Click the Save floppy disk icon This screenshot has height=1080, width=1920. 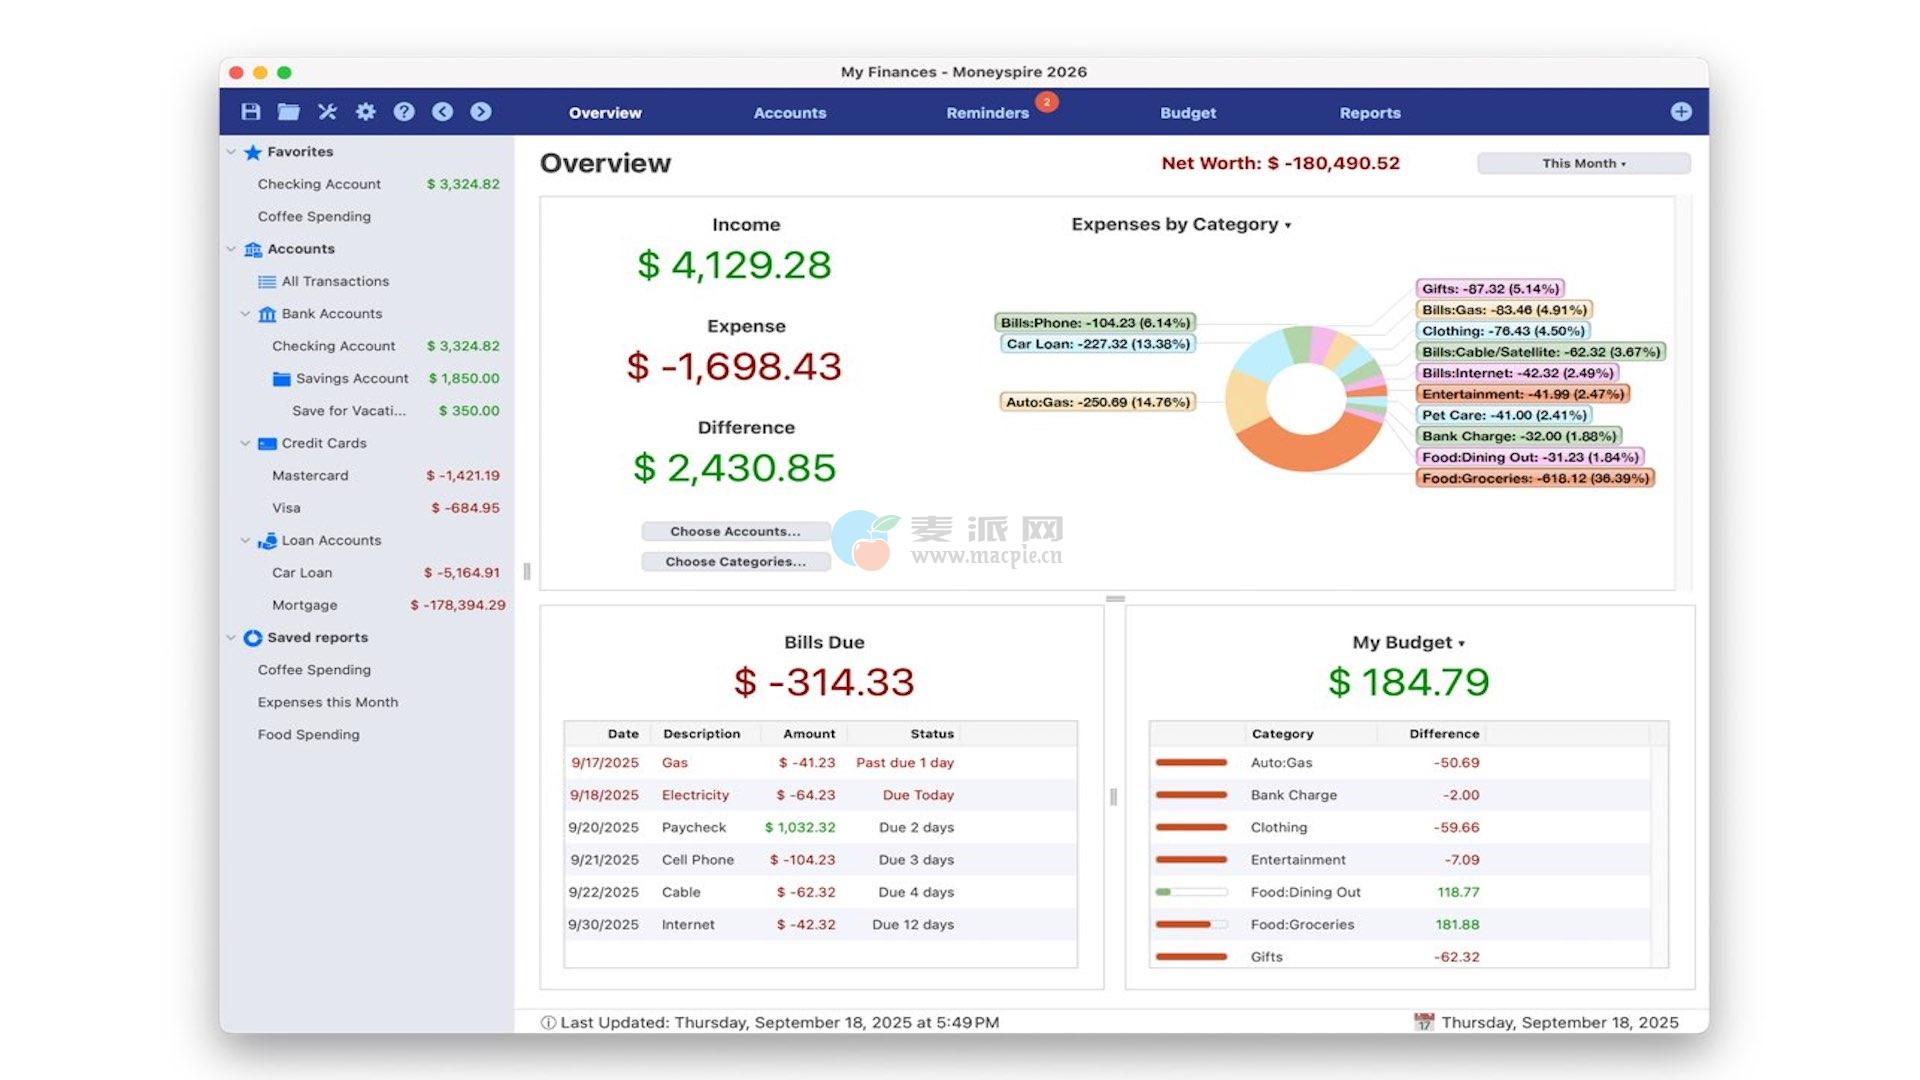tap(251, 112)
